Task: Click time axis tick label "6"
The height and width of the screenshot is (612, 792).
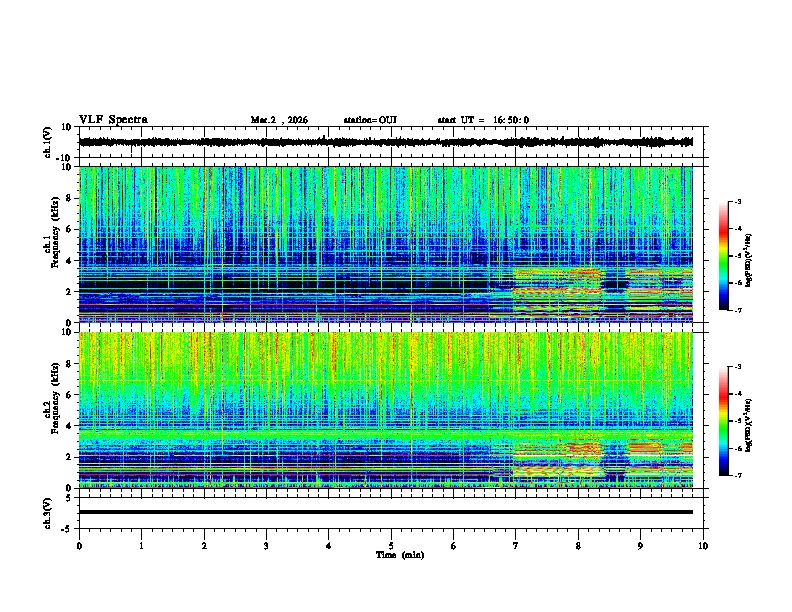Action: (453, 546)
